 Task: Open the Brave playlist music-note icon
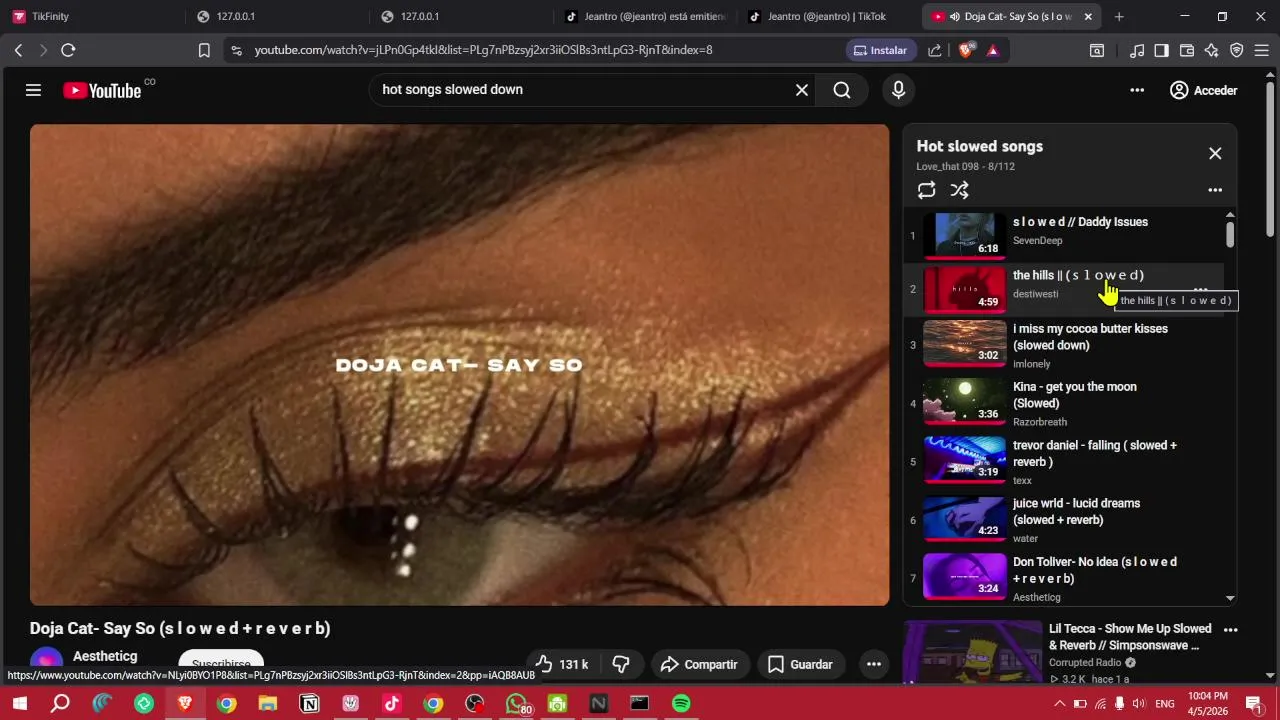tap(1137, 50)
